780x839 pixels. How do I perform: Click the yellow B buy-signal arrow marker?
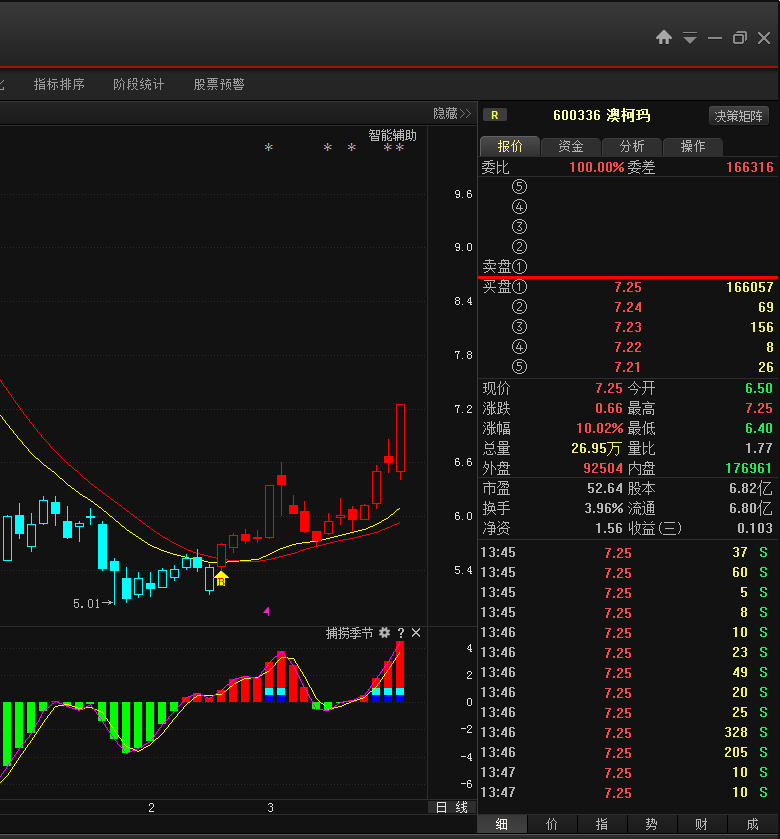[x=221, y=578]
